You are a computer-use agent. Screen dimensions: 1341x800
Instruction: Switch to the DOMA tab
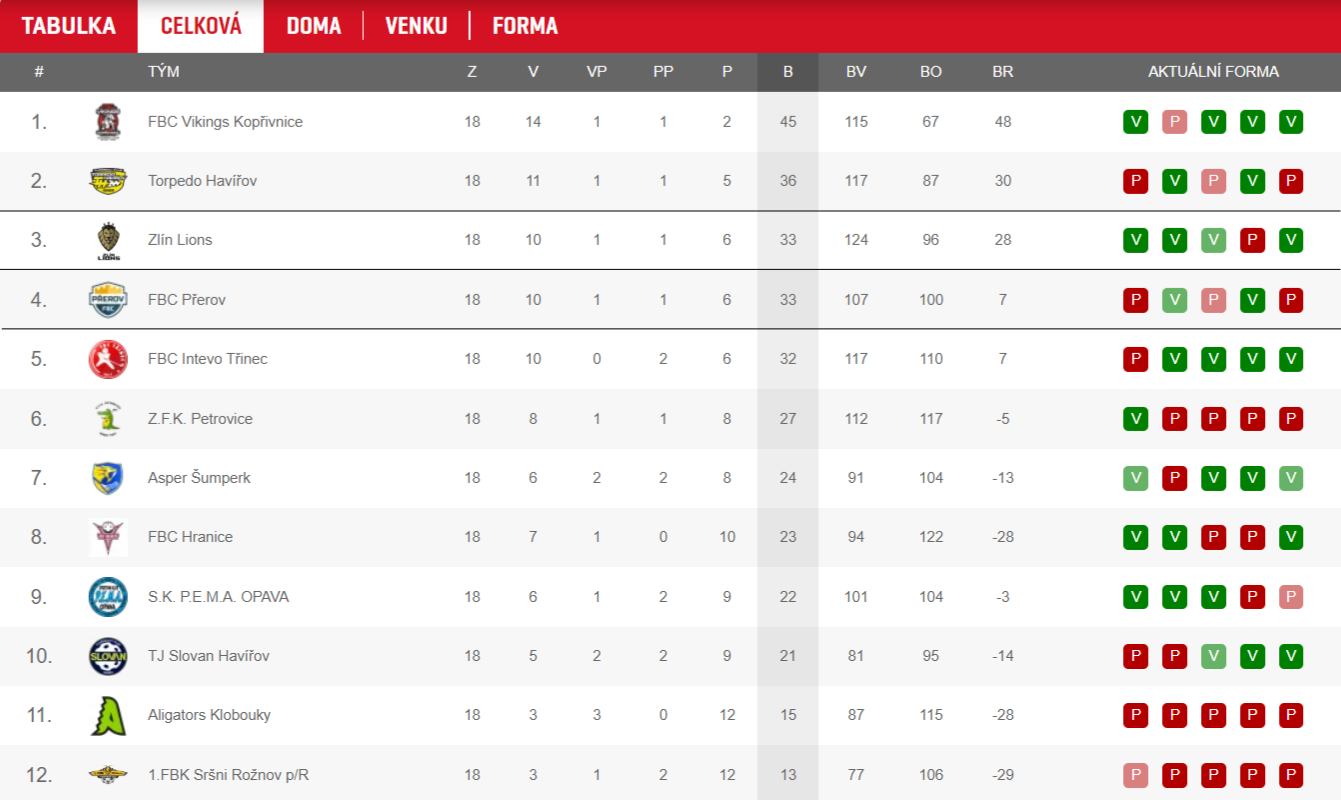coord(314,26)
